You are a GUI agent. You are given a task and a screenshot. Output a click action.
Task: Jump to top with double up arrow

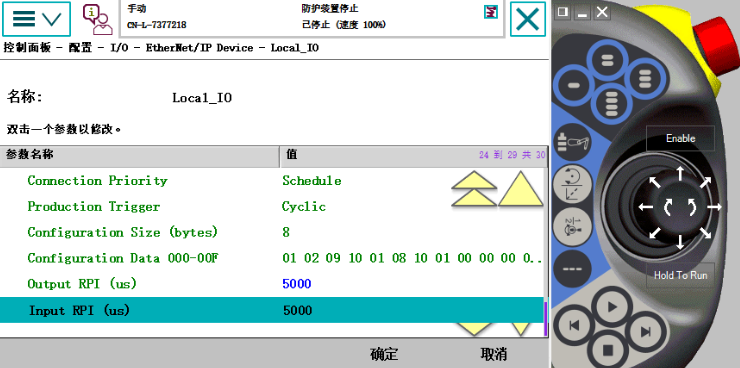tap(474, 189)
